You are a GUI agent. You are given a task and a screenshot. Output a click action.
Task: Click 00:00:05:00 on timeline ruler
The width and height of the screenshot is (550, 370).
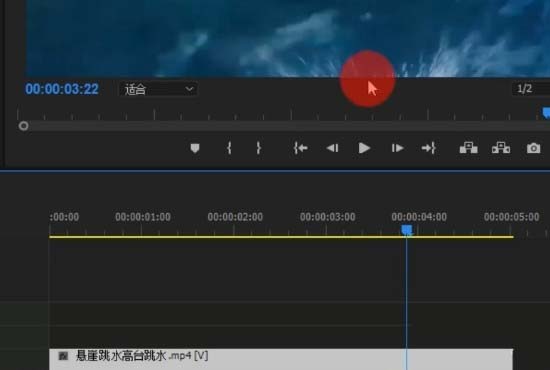(511, 217)
